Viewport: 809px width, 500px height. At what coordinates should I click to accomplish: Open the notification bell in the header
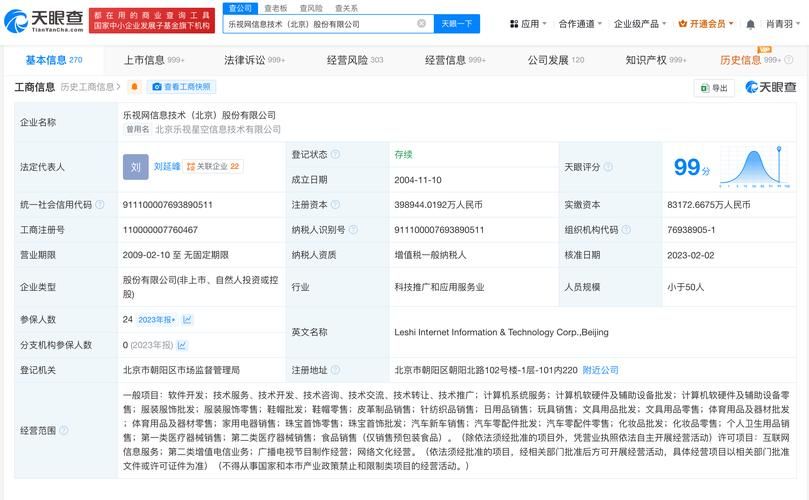point(750,24)
